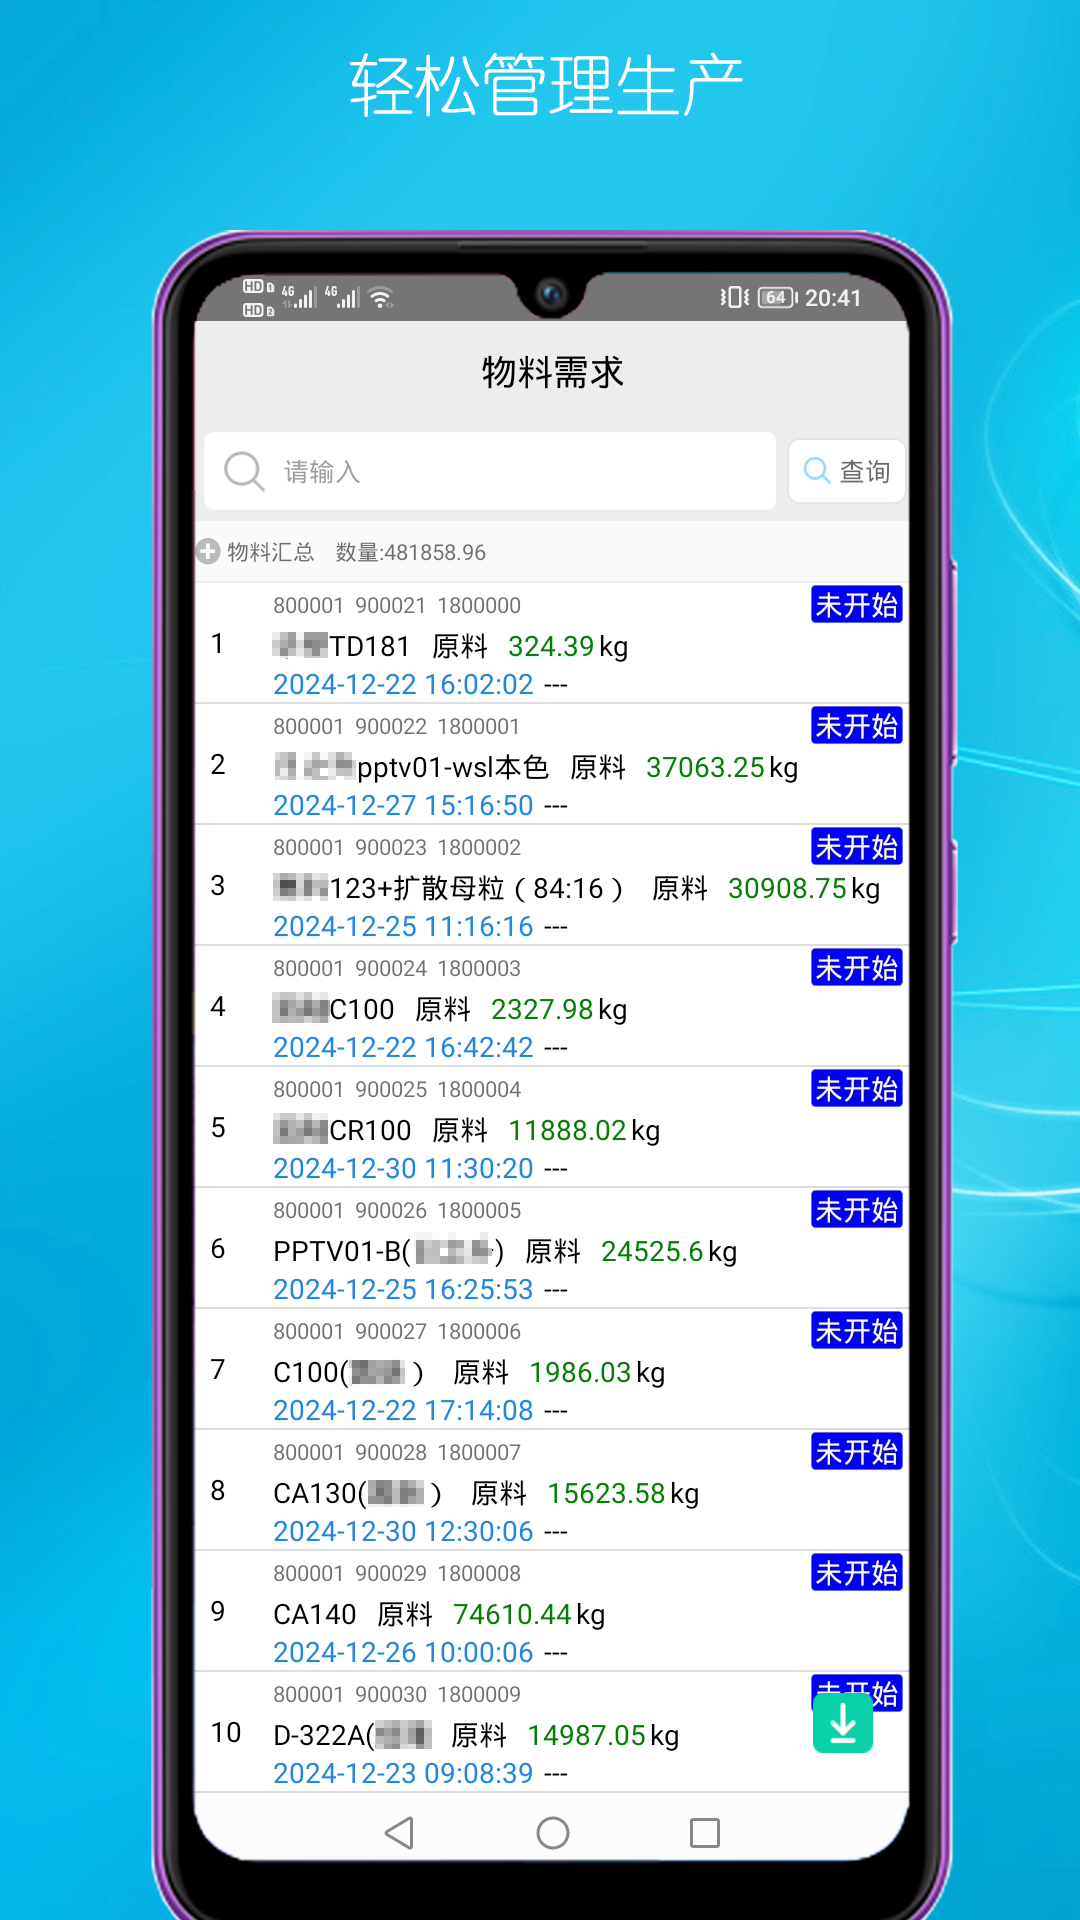The height and width of the screenshot is (1920, 1080).
Task: Expand the 物料汇总 summary with plus icon
Action: (208, 552)
